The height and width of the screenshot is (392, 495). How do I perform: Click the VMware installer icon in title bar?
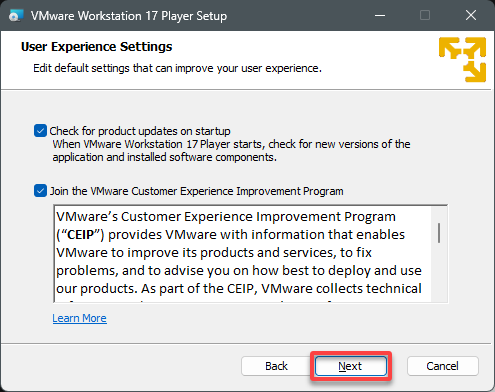(x=16, y=15)
